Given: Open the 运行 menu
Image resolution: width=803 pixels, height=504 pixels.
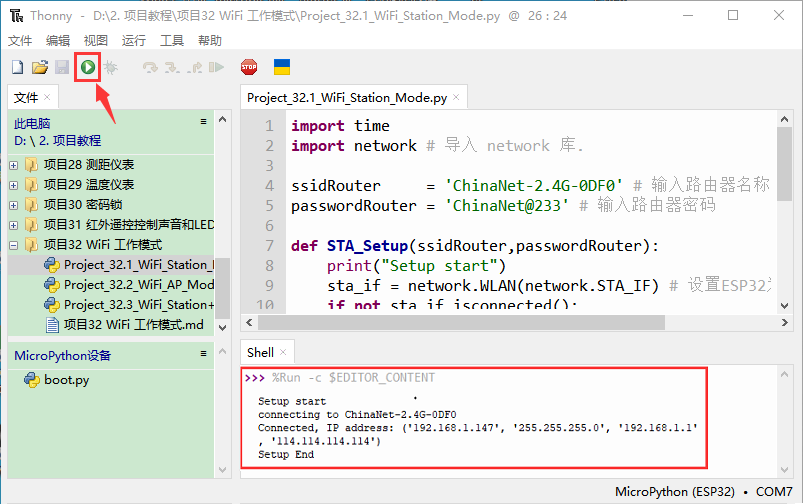Looking at the screenshot, I should pos(133,40).
